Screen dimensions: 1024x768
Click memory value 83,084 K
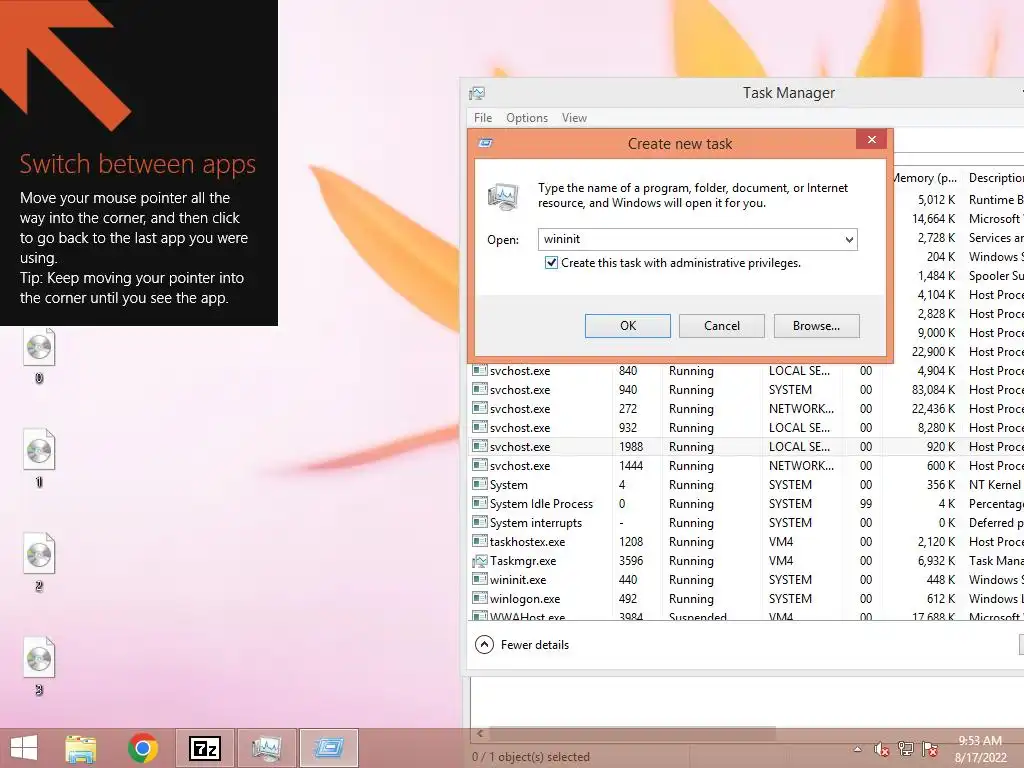point(933,390)
